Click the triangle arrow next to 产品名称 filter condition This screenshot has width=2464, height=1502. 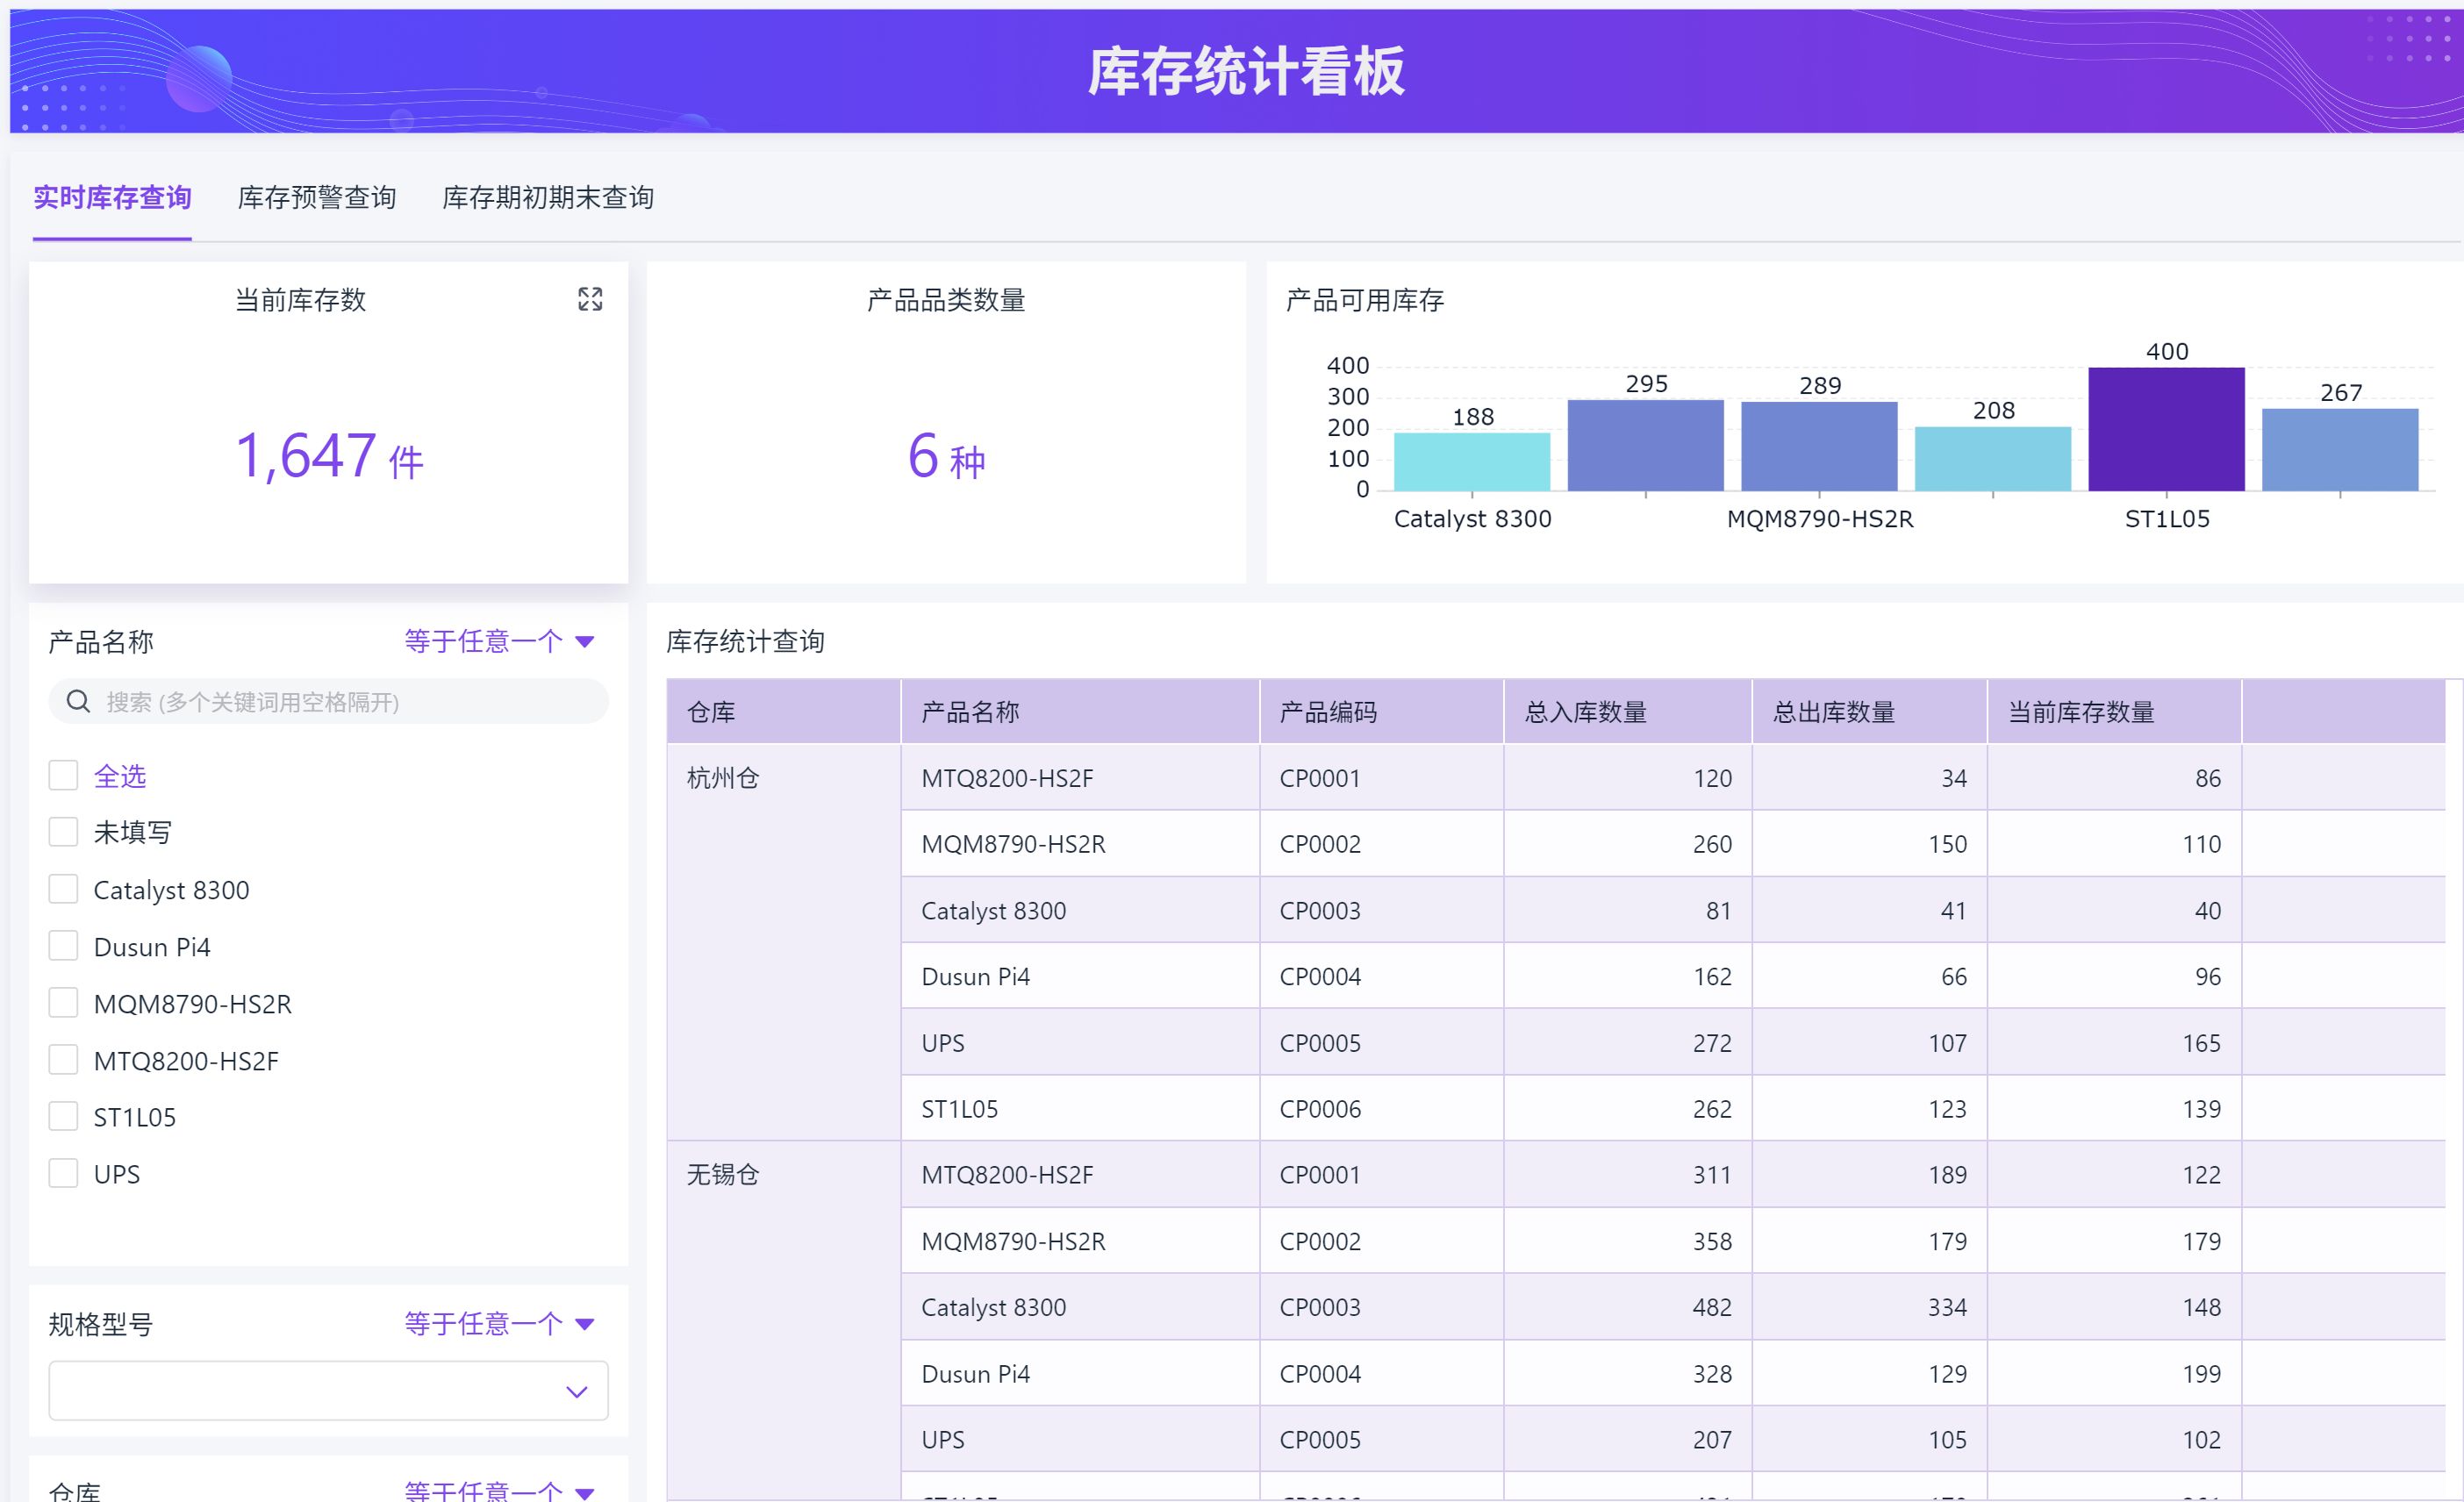(586, 642)
